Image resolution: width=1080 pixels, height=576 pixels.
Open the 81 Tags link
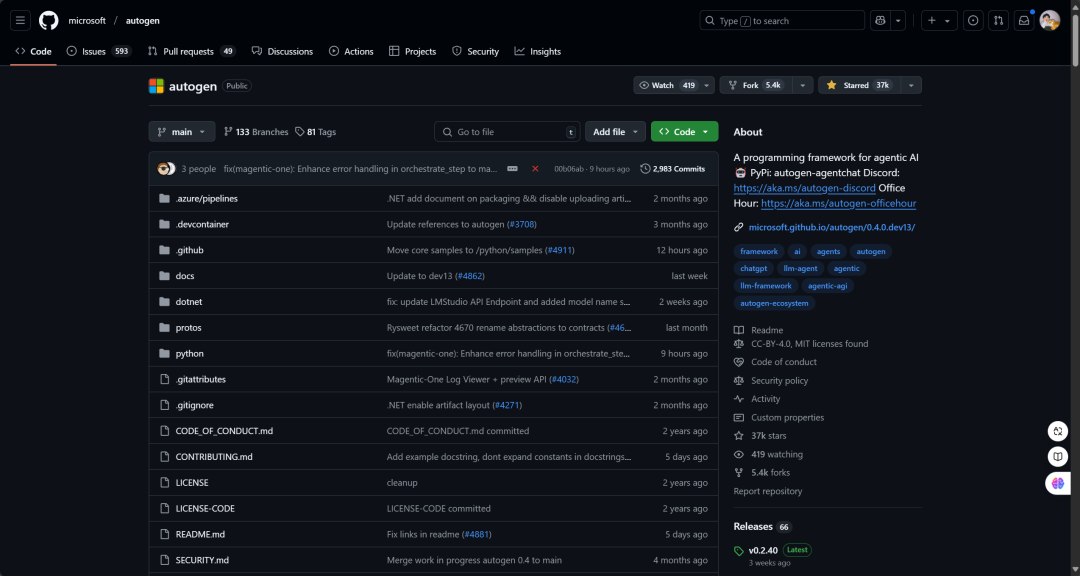(316, 132)
